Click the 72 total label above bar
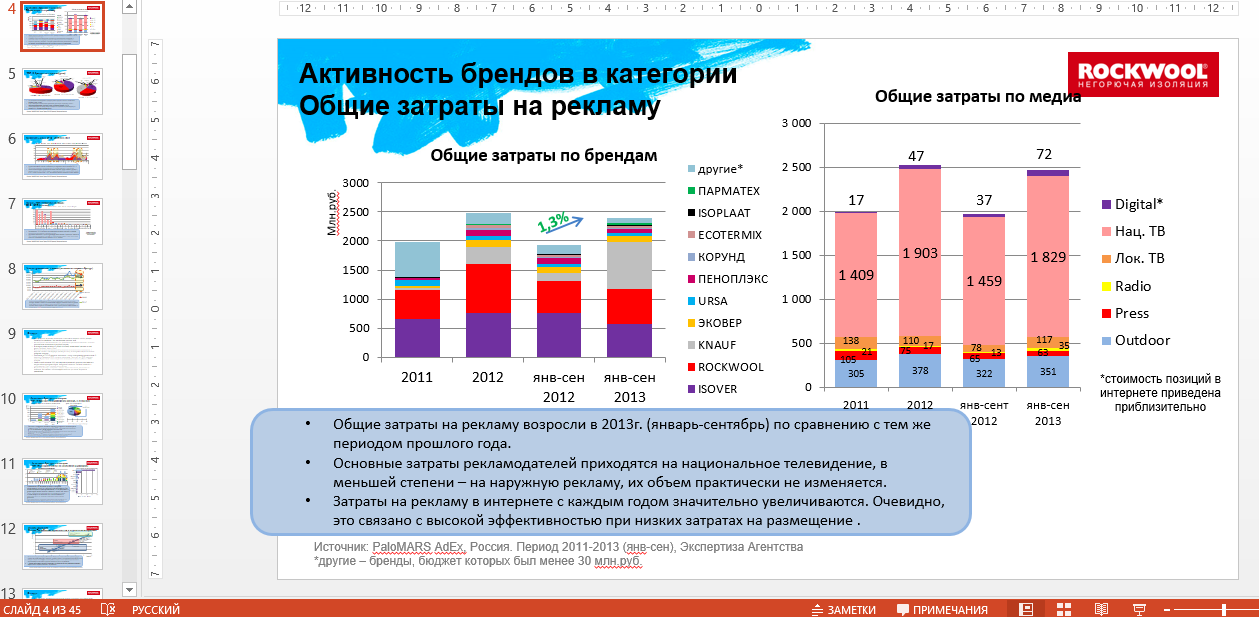Viewport: 1259px width, 617px height. tap(1044, 154)
